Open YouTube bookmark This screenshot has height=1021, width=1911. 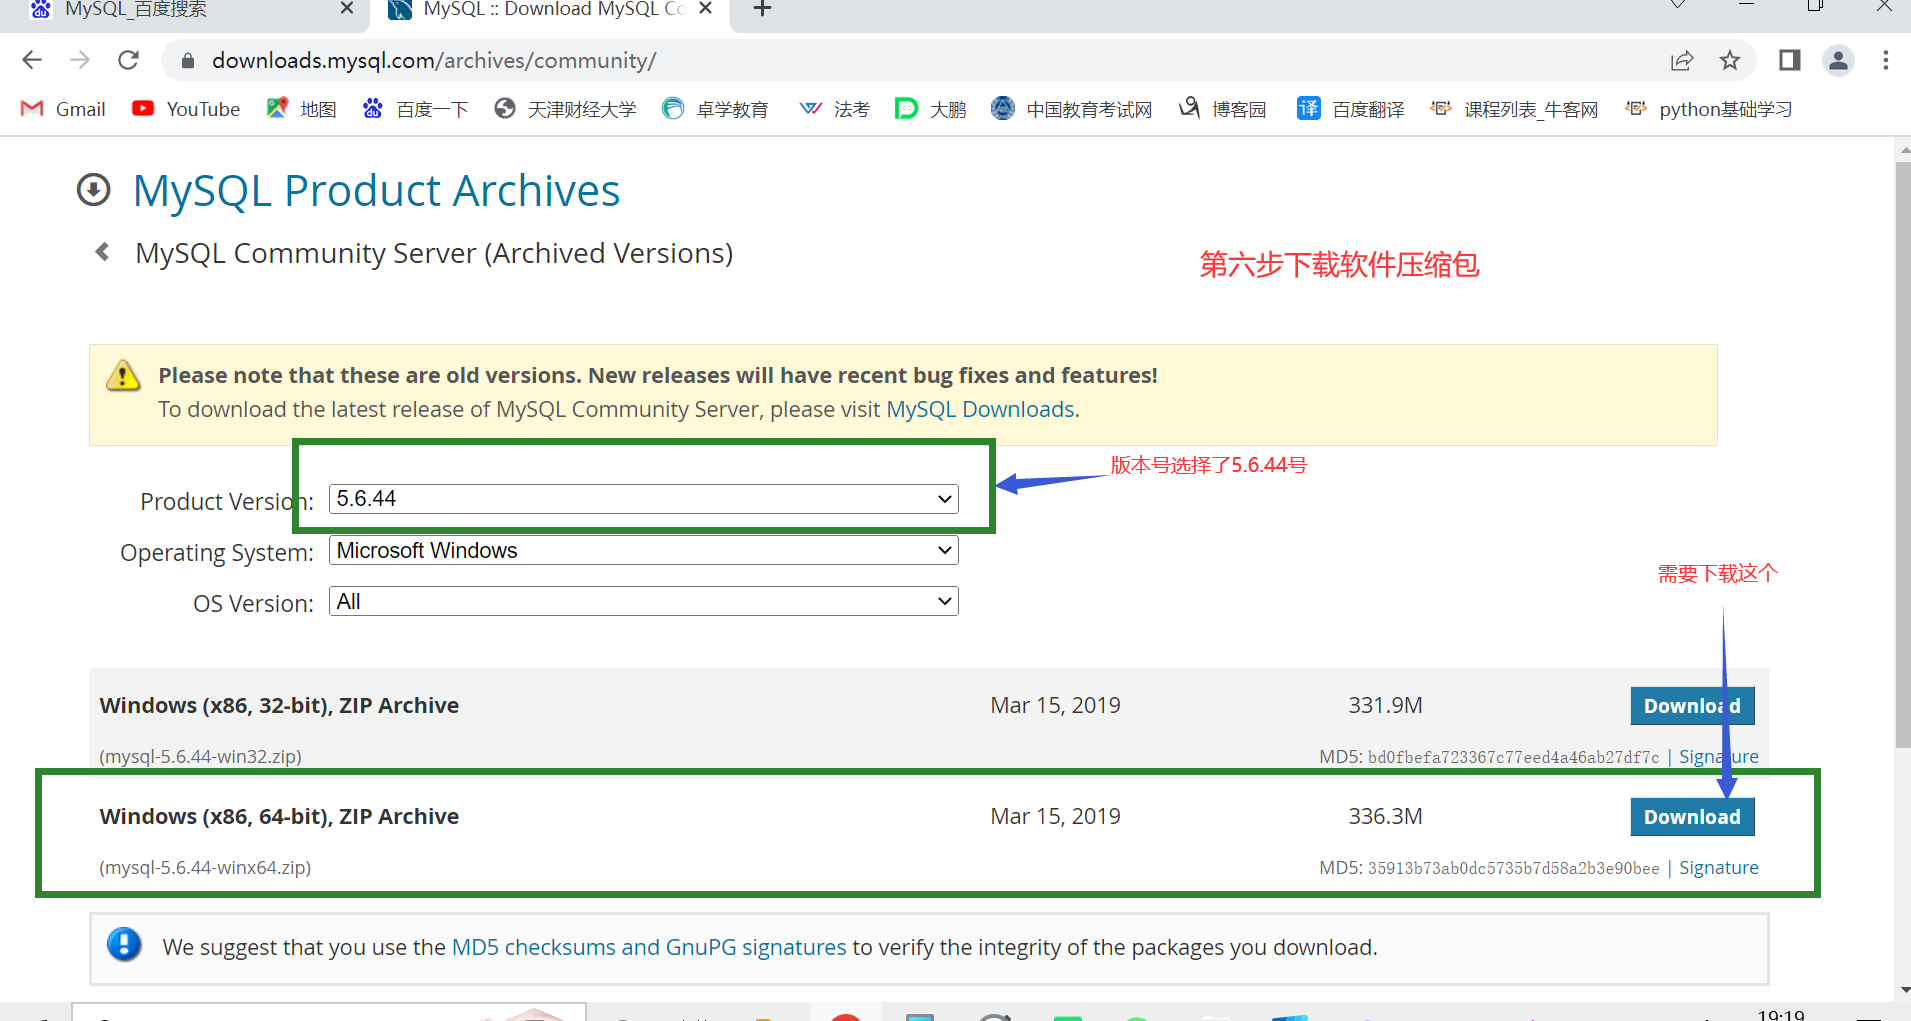tap(187, 109)
